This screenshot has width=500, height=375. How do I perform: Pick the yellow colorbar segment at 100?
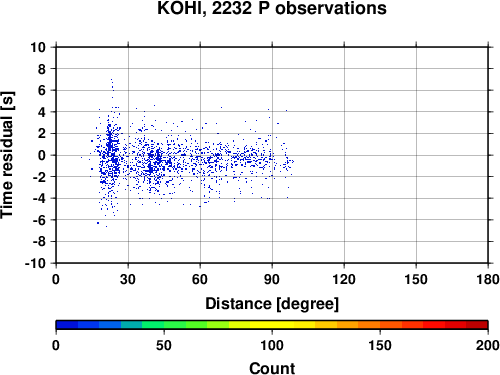click(x=272, y=325)
